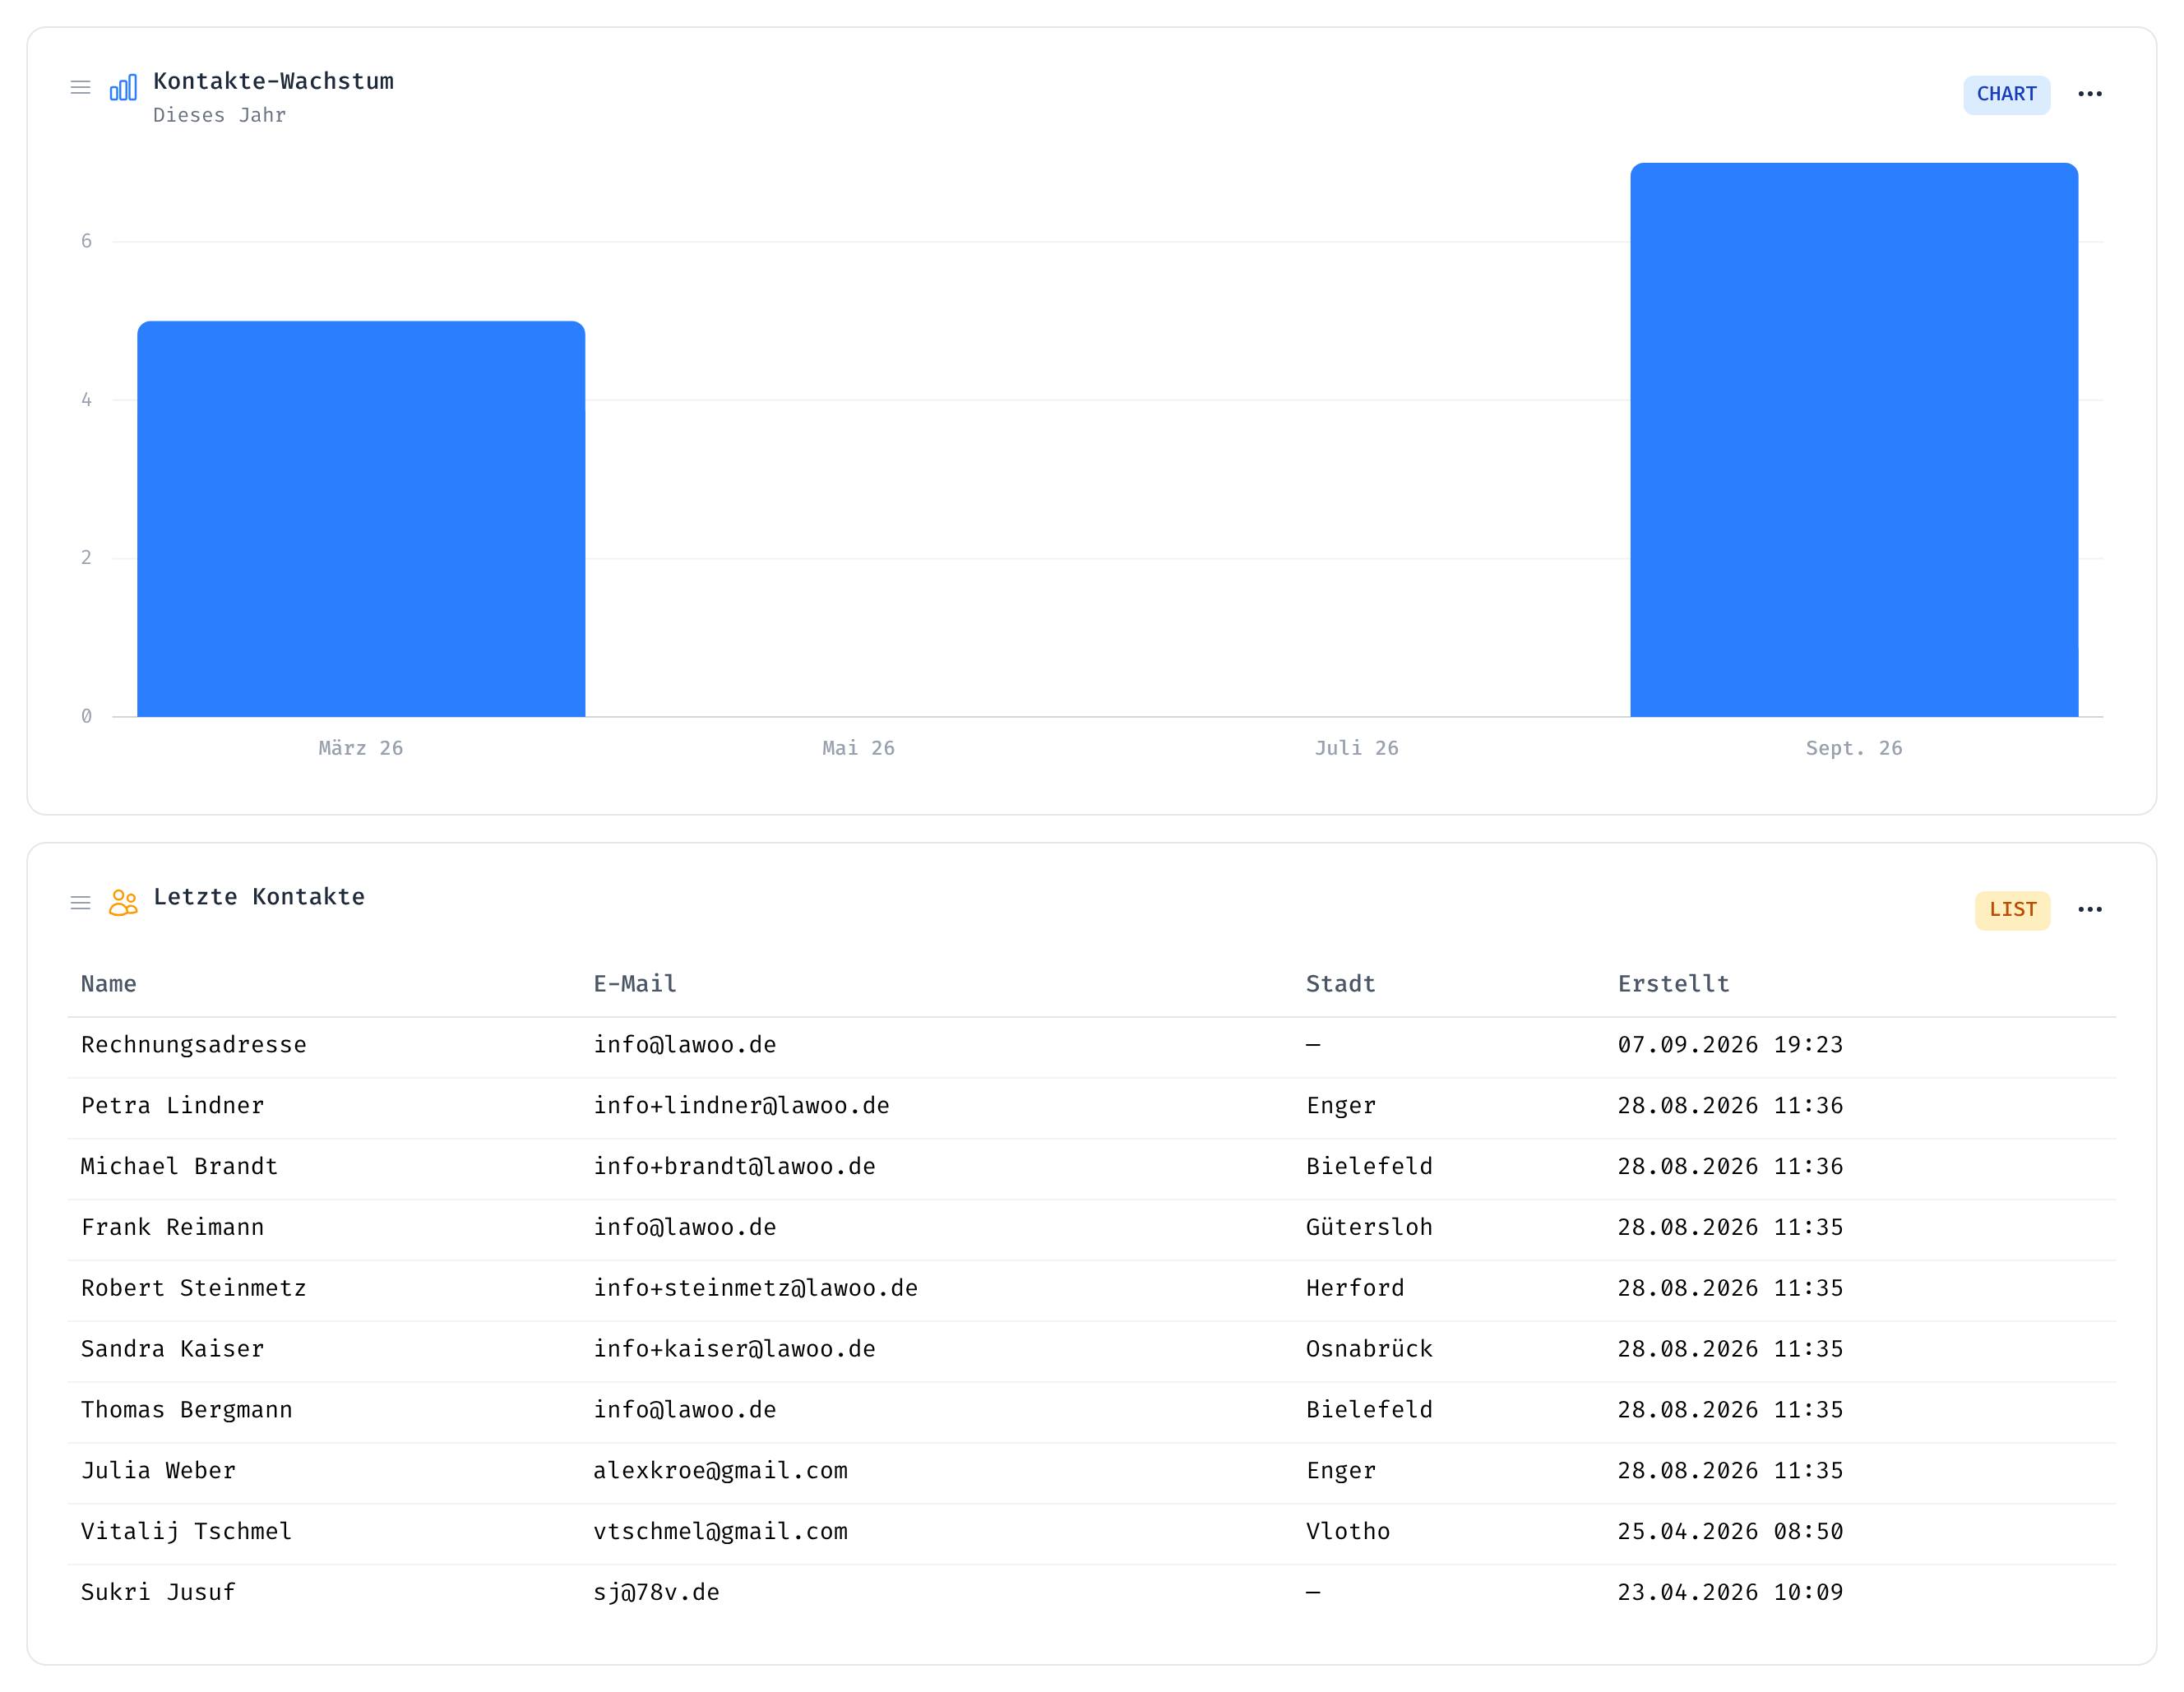Click the city Herford

tap(1355, 1288)
